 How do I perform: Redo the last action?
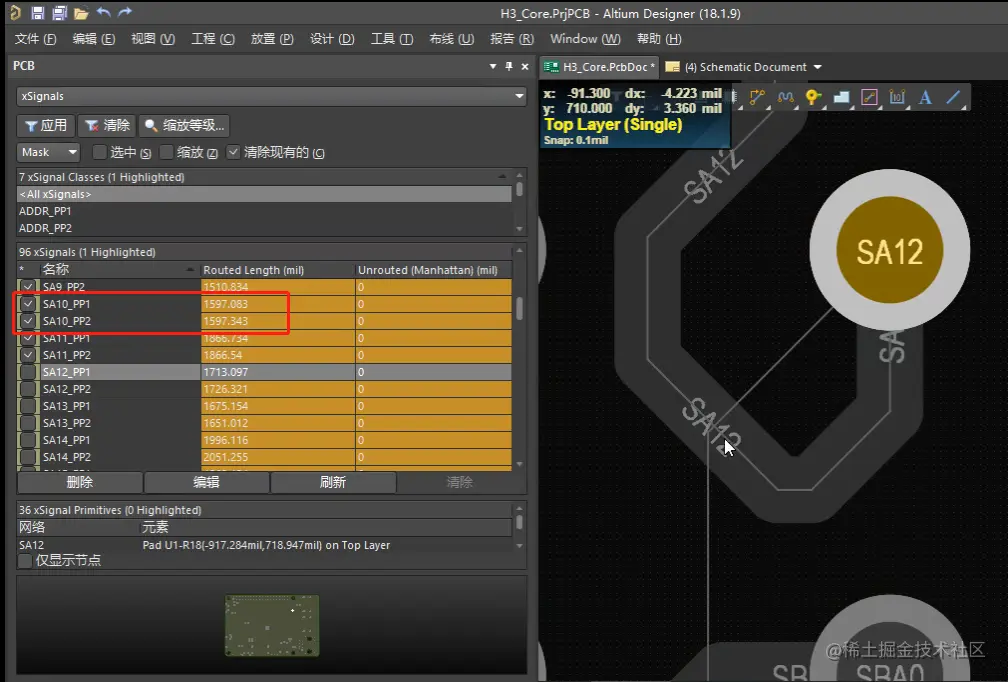tap(125, 12)
